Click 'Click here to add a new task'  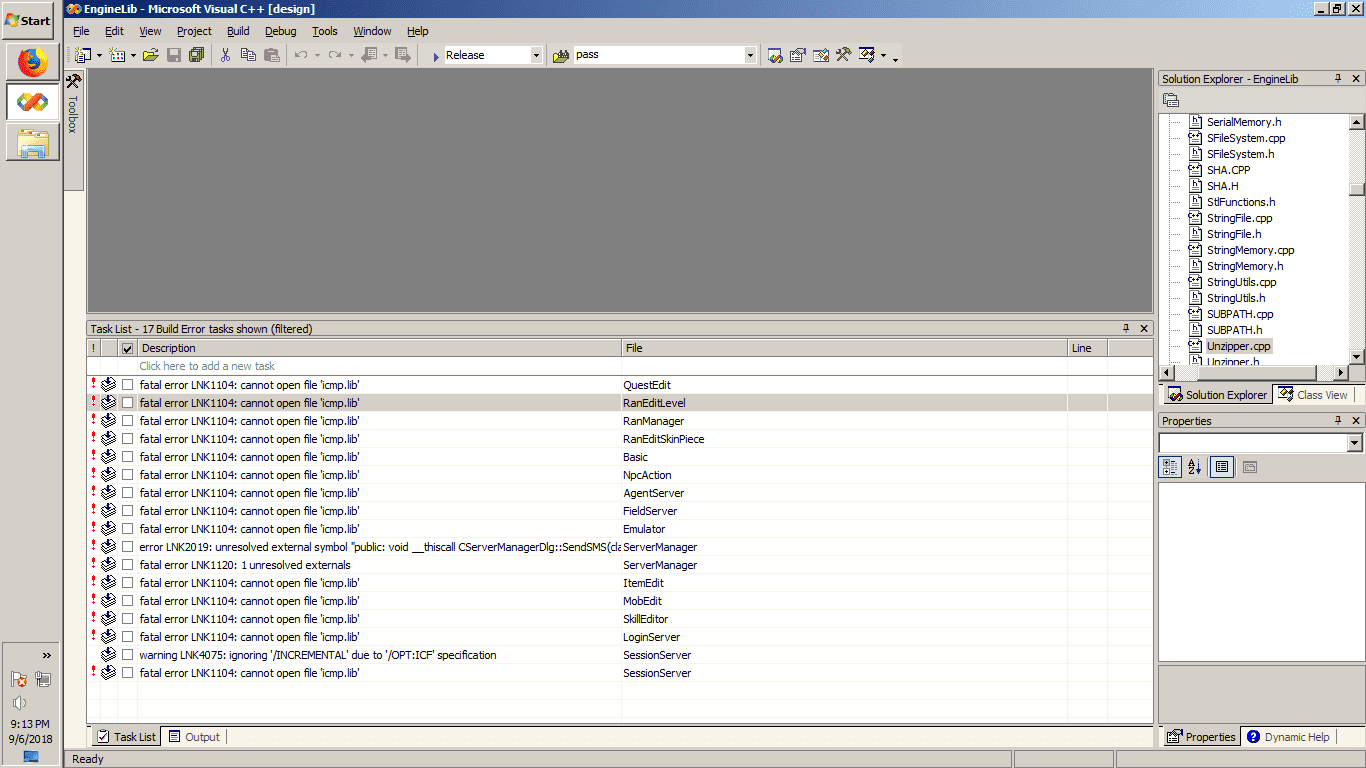pyautogui.click(x=207, y=366)
